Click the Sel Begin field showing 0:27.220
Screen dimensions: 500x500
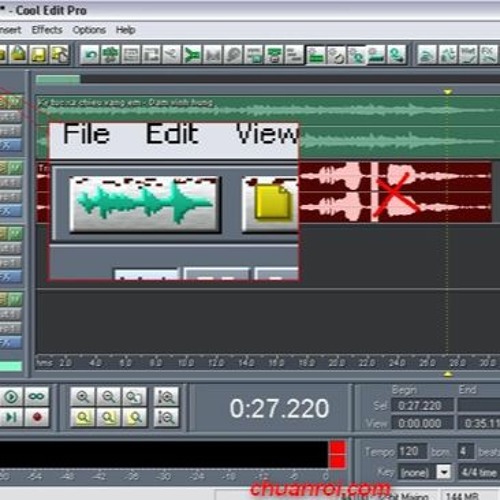tap(422, 406)
